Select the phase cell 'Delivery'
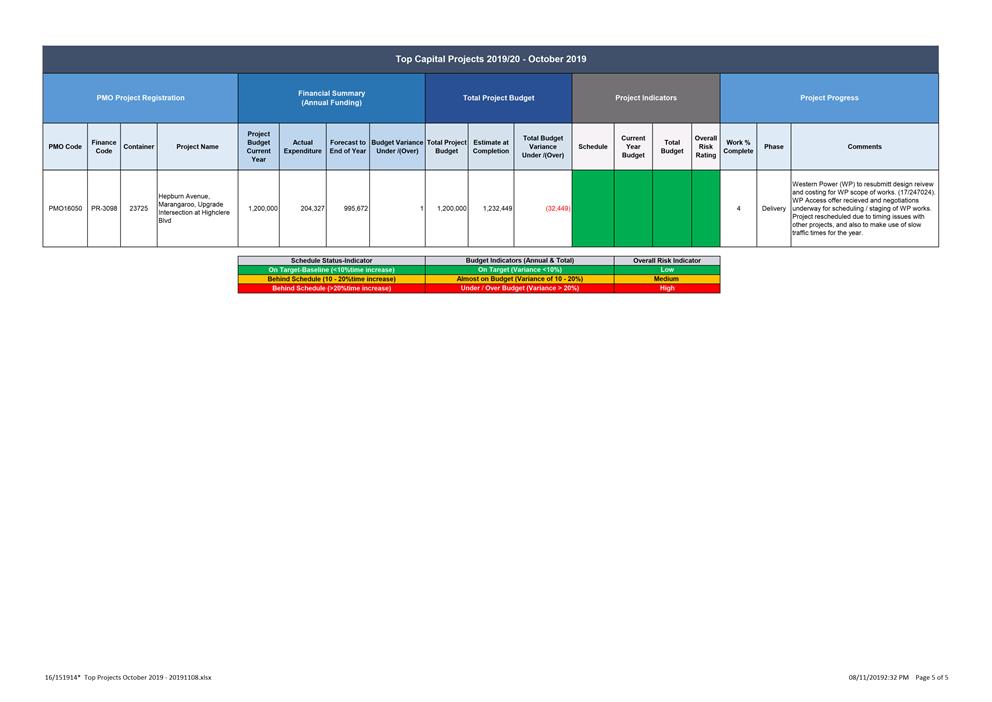 (774, 208)
